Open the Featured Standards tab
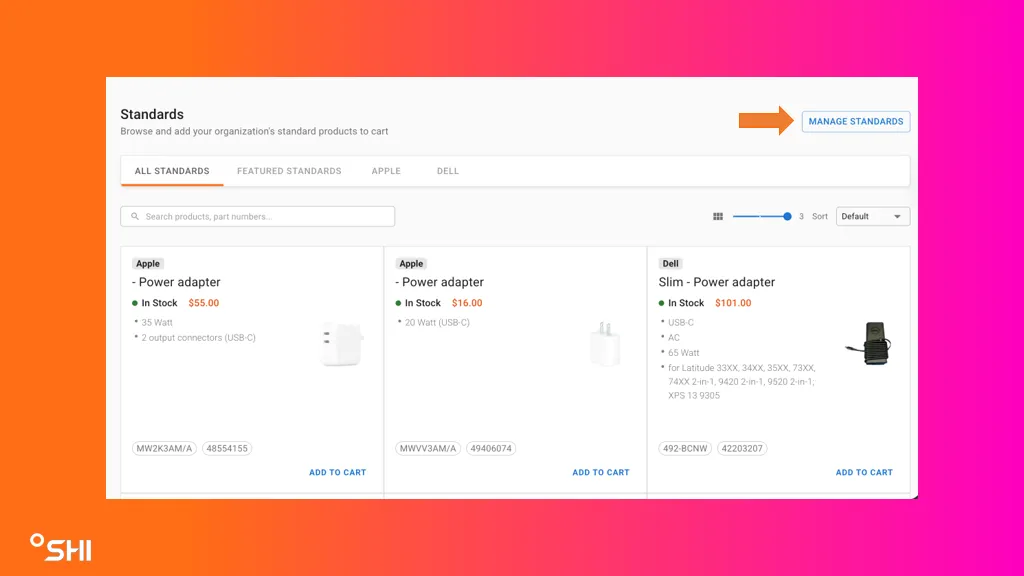1024x576 pixels. point(289,171)
